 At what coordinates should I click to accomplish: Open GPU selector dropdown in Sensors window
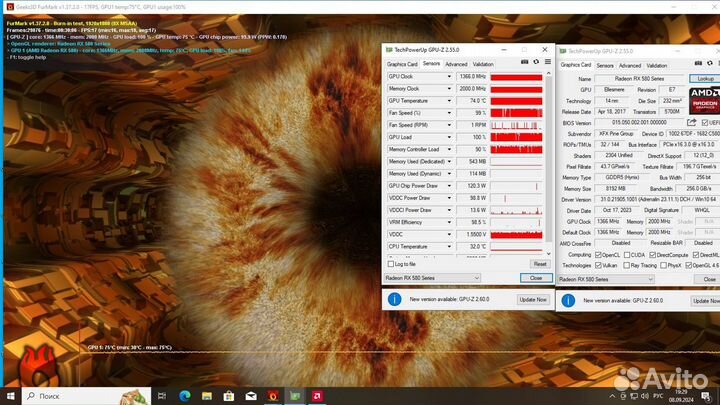pos(432,278)
